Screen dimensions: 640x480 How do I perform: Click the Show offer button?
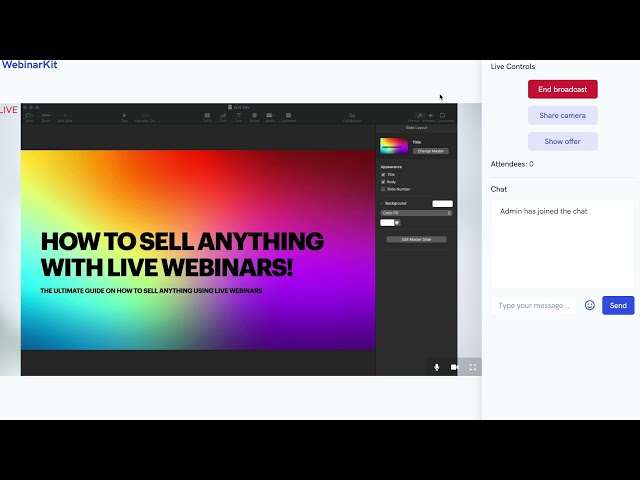click(x=562, y=141)
